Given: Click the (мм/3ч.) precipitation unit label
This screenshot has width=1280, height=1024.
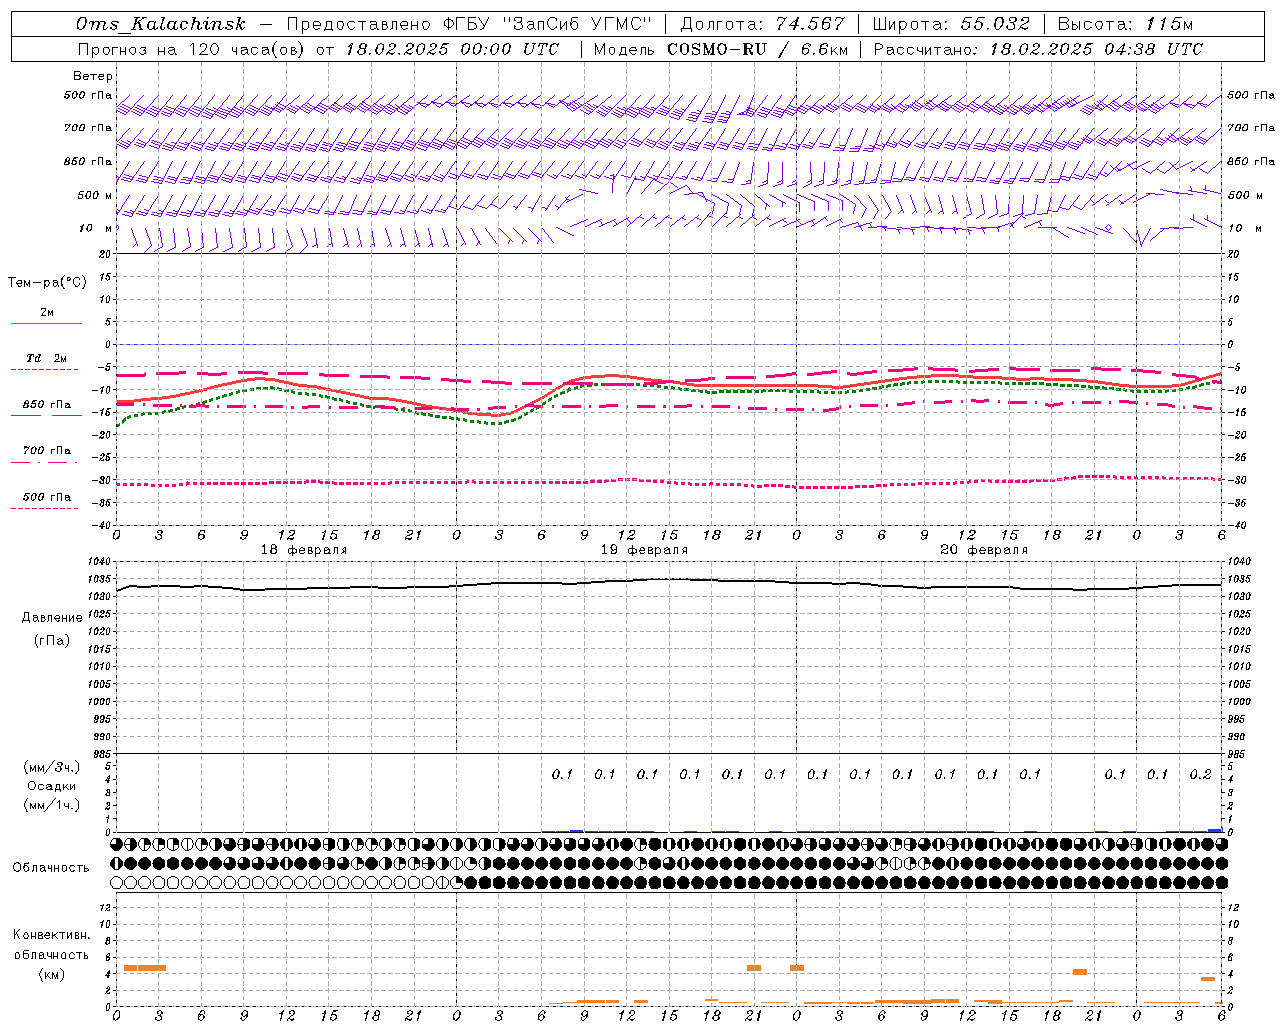Looking at the screenshot, I should (x=52, y=767).
